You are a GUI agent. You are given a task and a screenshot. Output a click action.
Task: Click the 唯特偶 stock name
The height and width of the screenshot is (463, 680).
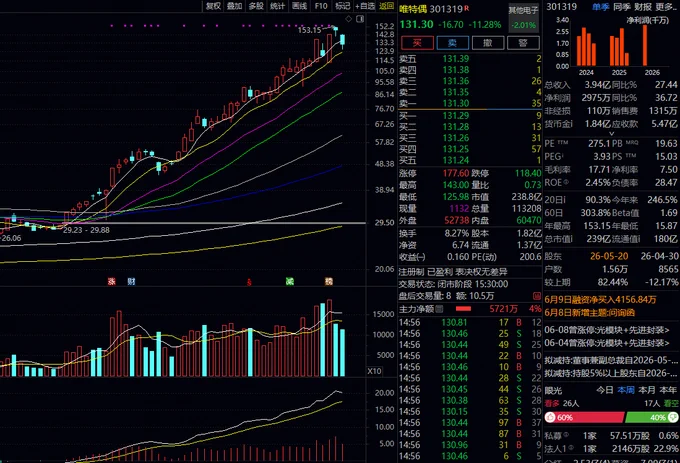[x=413, y=9]
